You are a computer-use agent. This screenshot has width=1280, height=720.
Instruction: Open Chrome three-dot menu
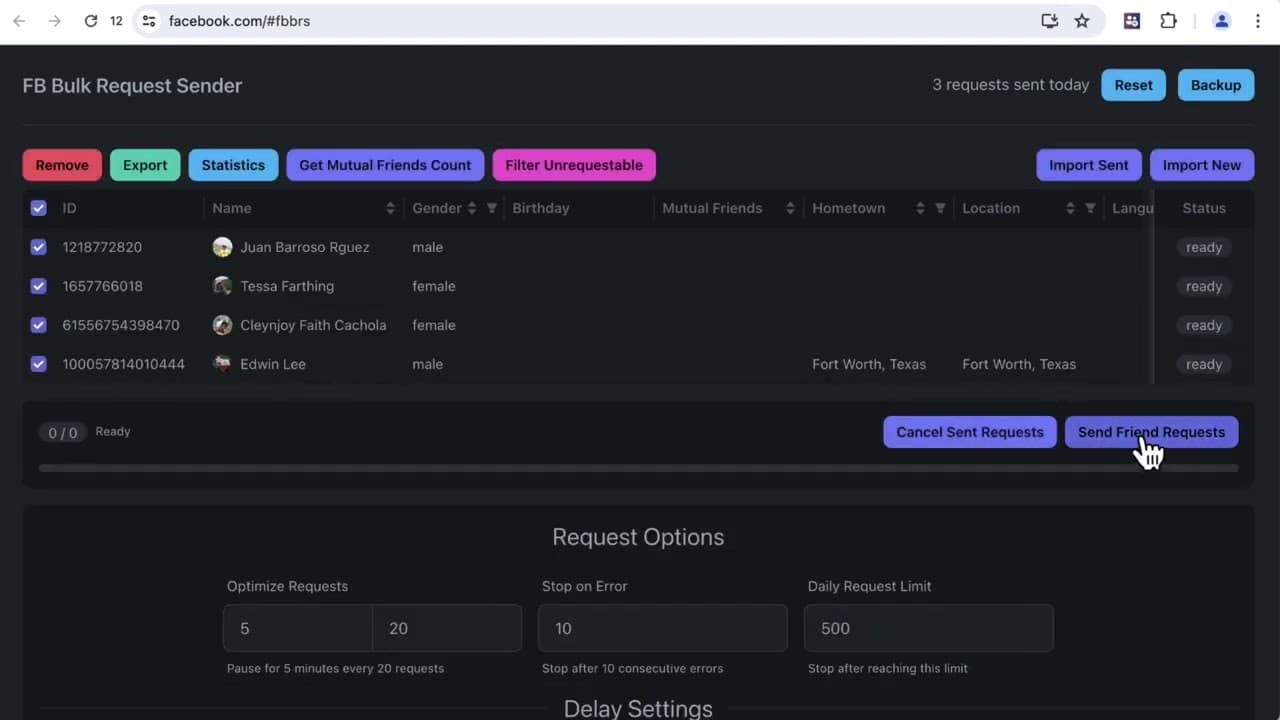[x=1258, y=21]
